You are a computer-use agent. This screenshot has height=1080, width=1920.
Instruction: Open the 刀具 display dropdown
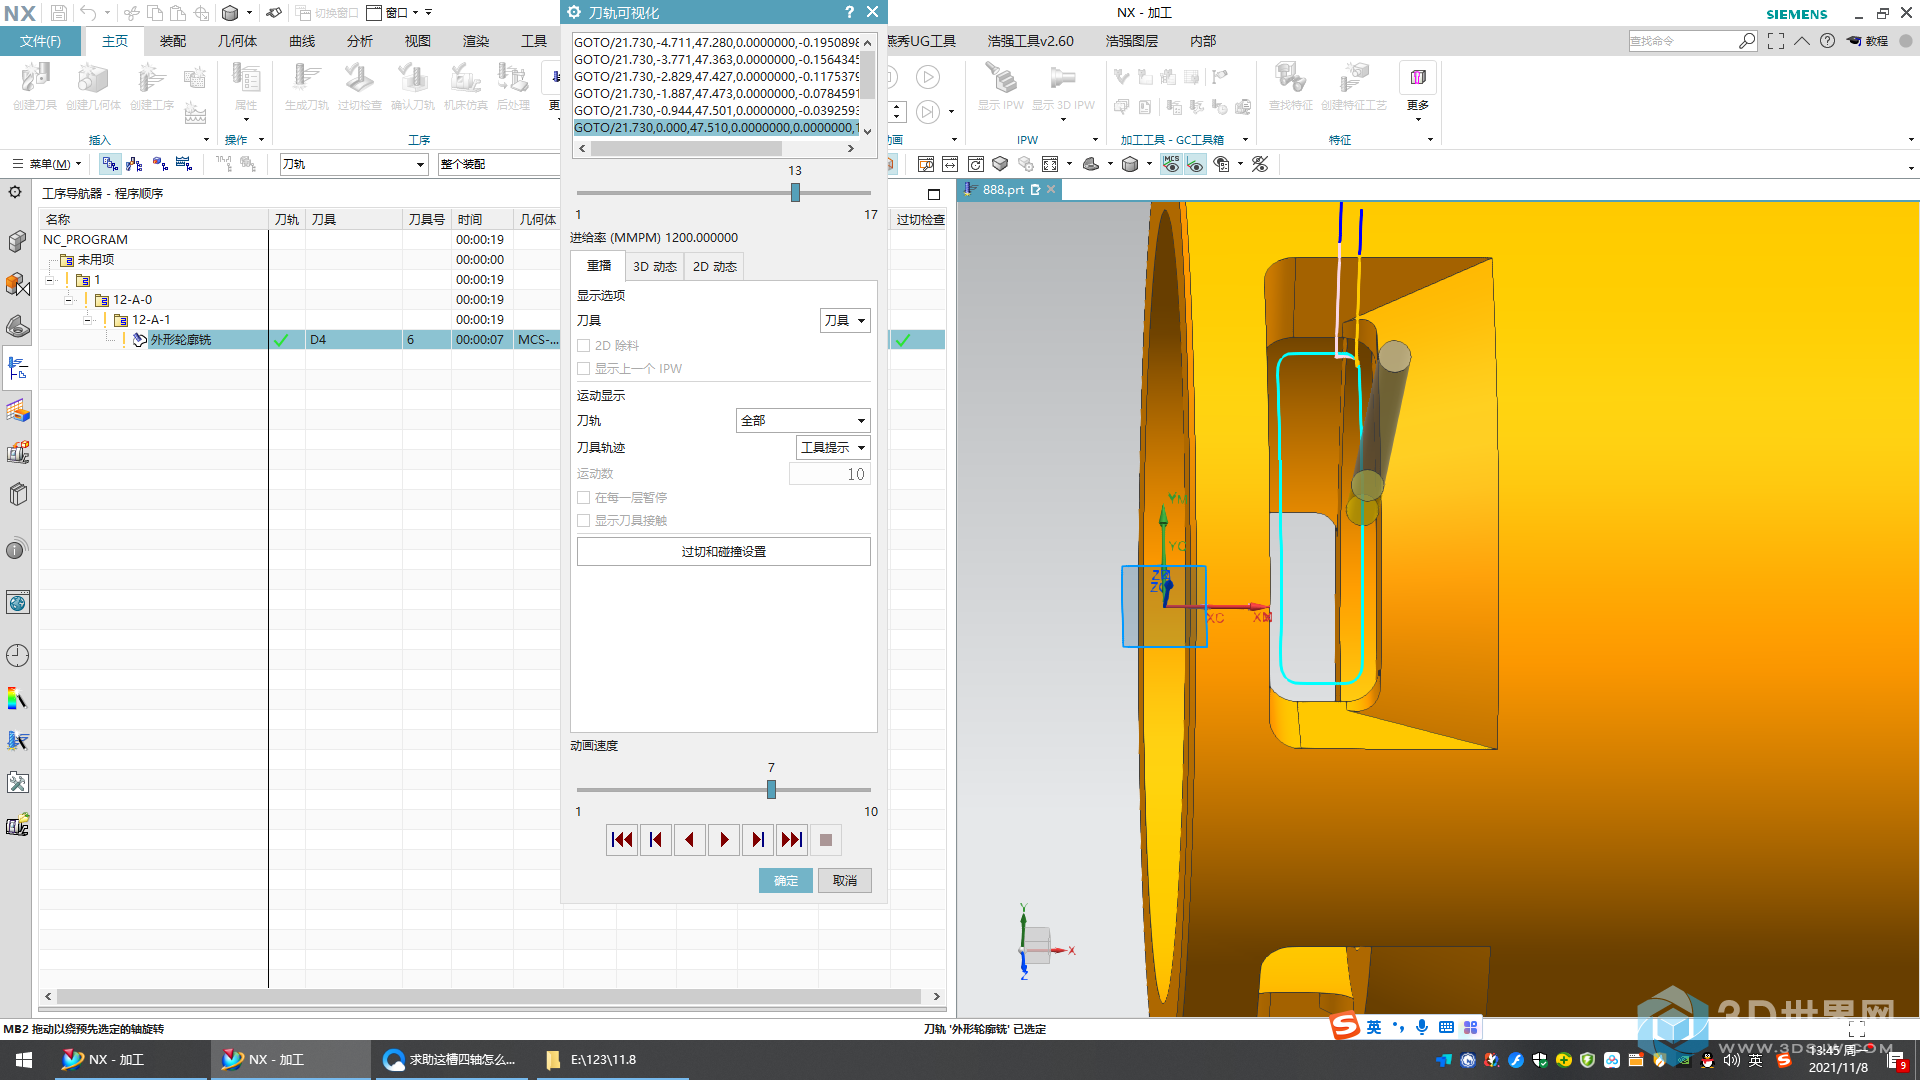(845, 321)
